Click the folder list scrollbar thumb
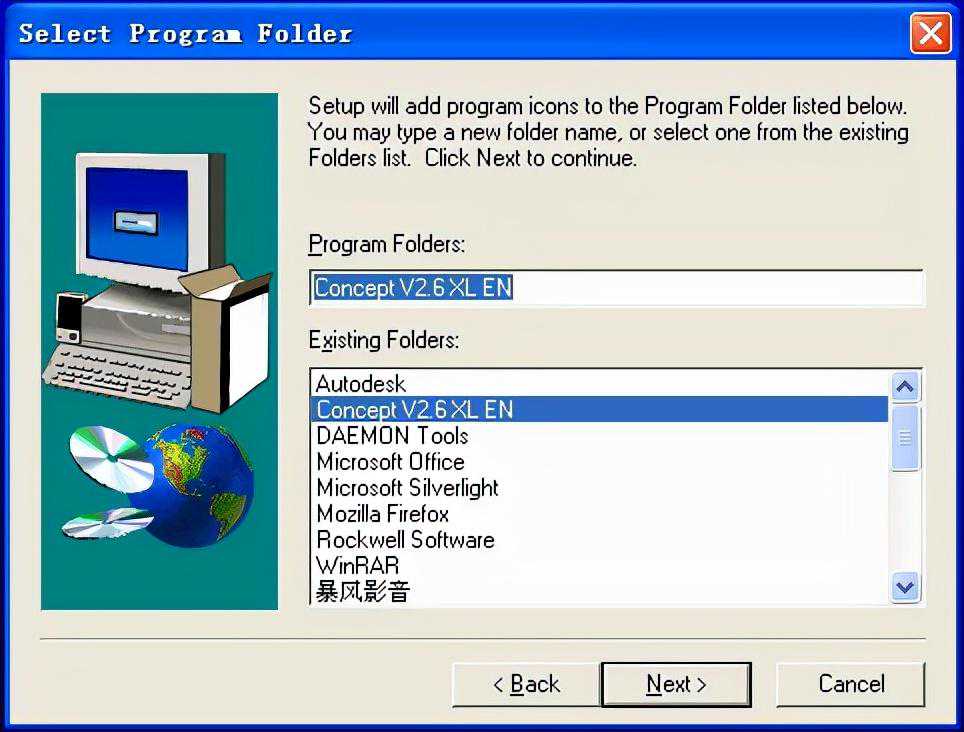This screenshot has height=732, width=964. click(x=905, y=438)
